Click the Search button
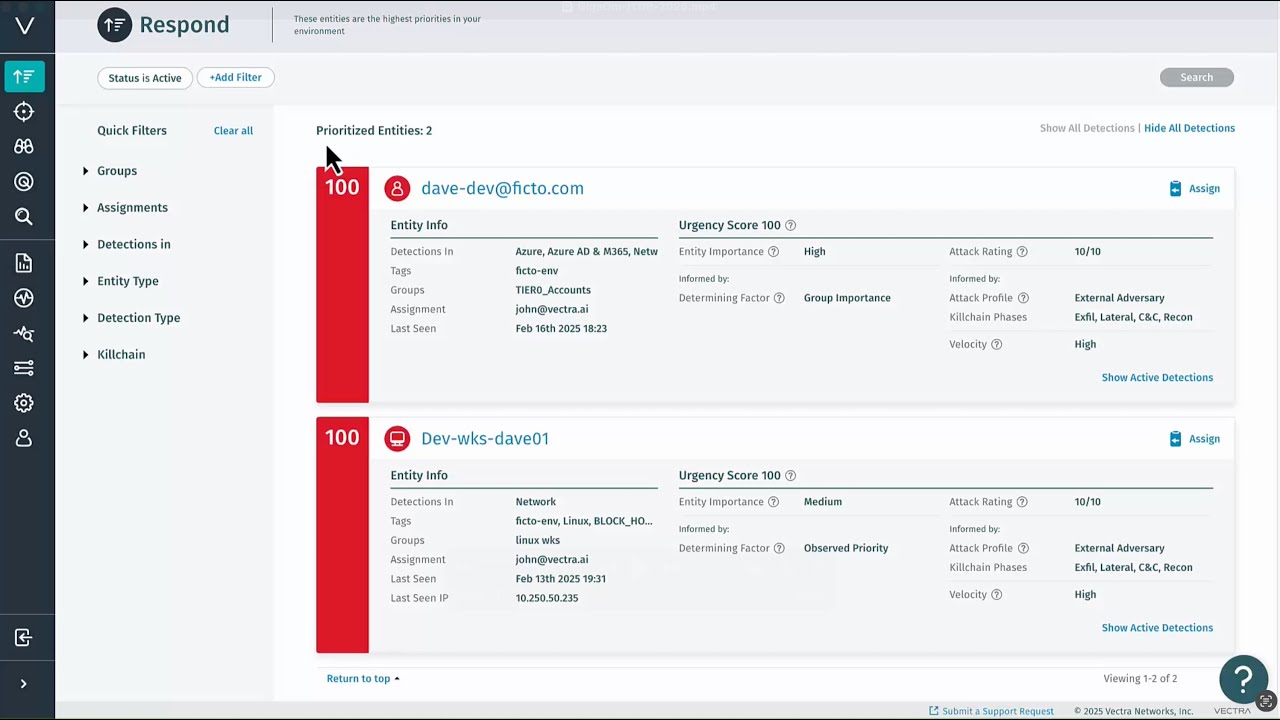Viewport: 1280px width, 720px height. click(1197, 77)
